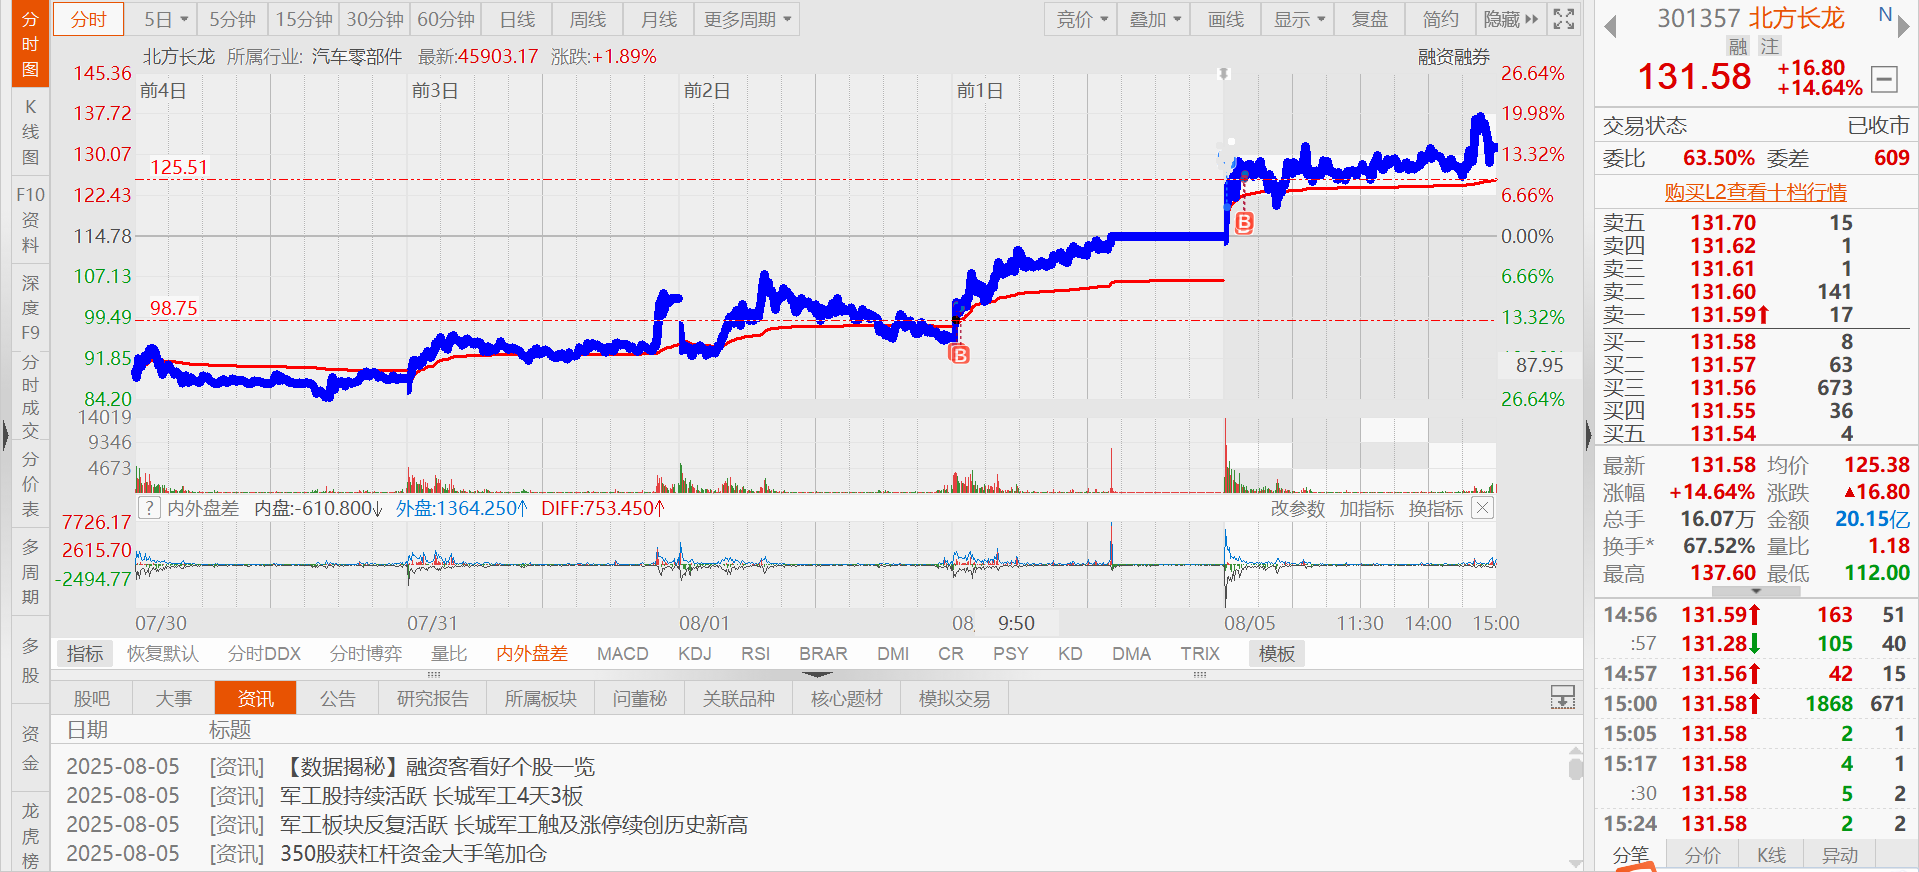1919x872 pixels.
Task: Click the 复盘 replay button
Action: [1370, 19]
